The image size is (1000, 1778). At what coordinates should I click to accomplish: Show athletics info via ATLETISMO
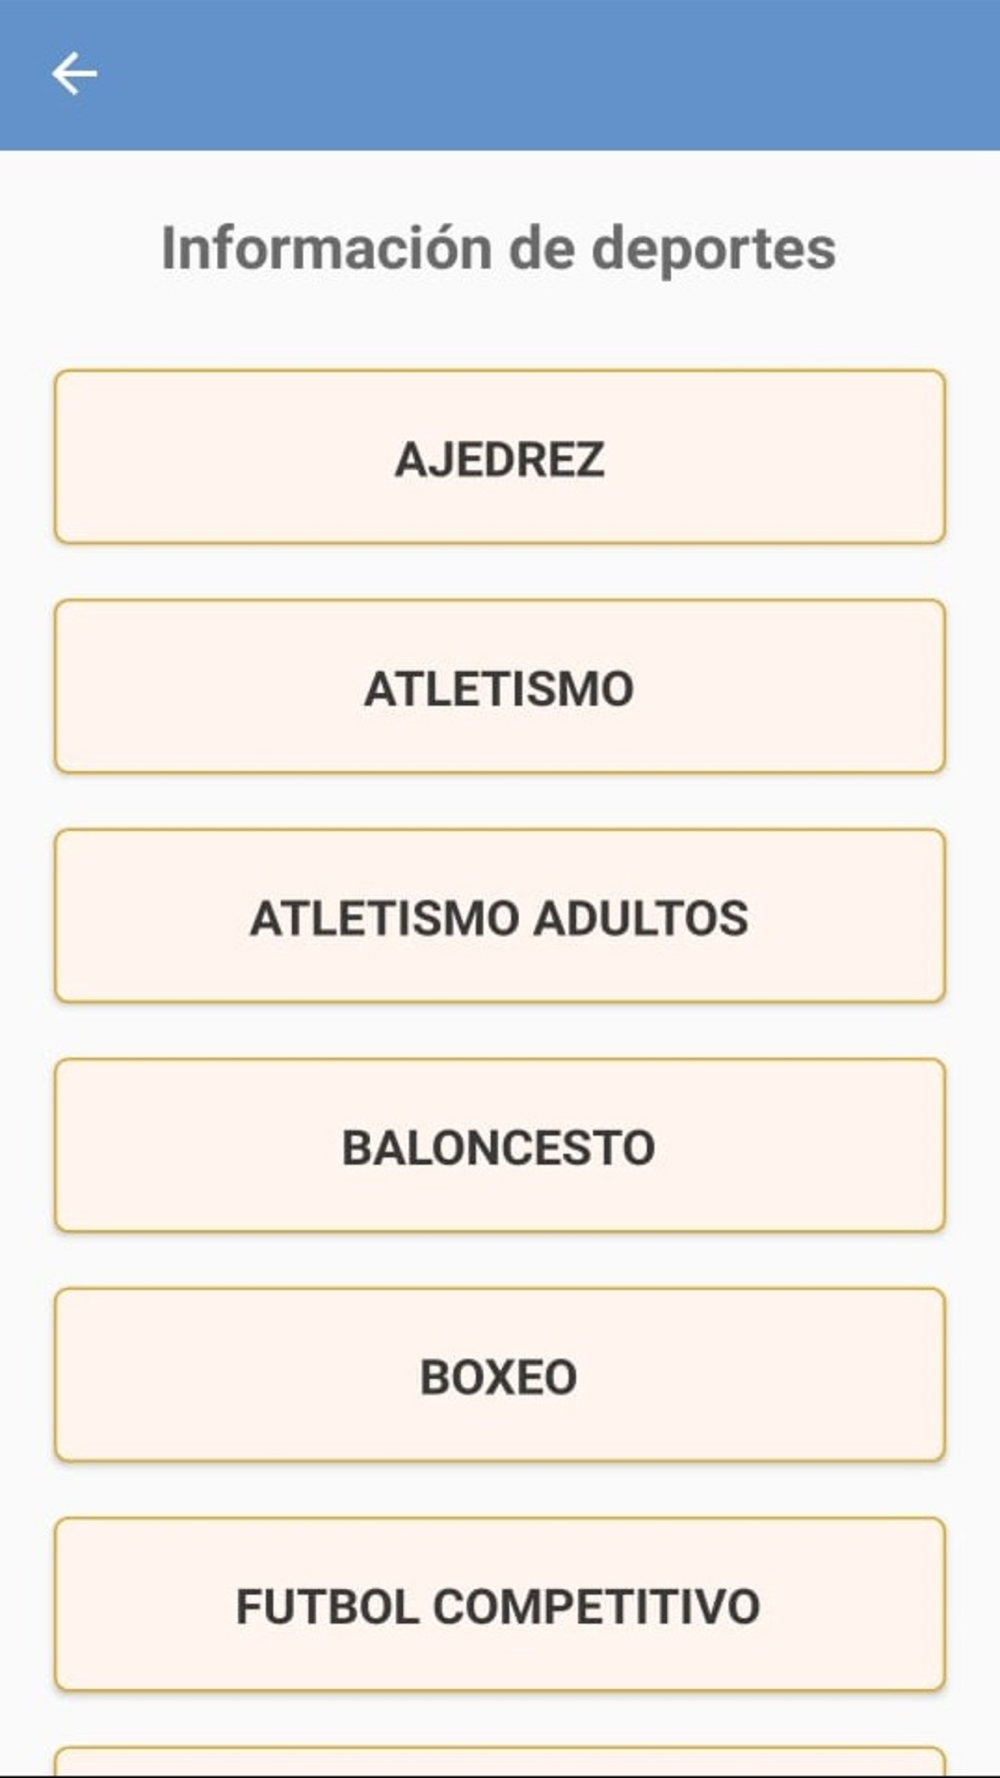pos(499,687)
